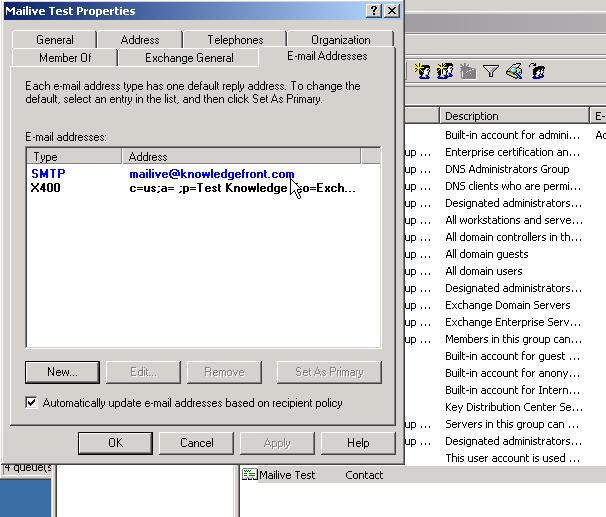Click the grayed new organizational unit icon
Image resolution: width=606 pixels, height=517 pixels.
[468, 71]
